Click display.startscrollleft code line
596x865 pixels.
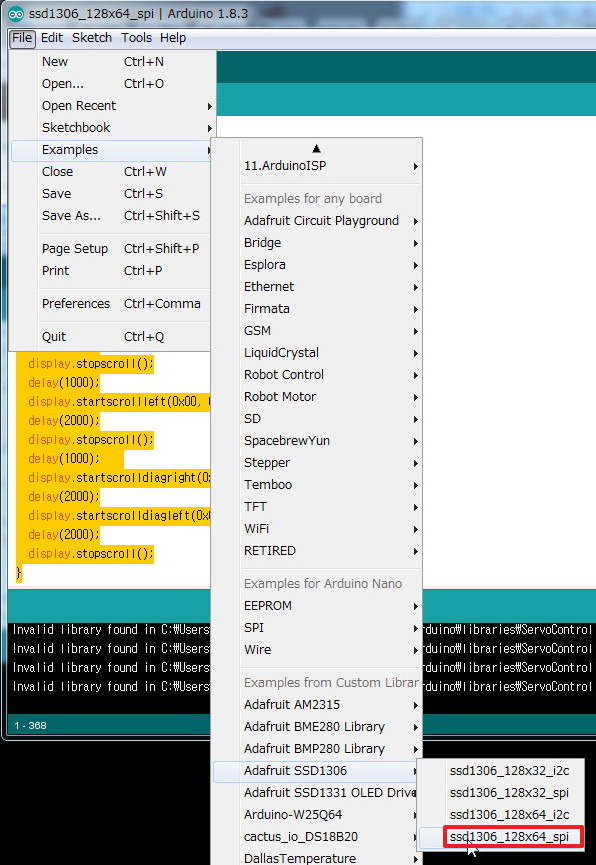[x=118, y=402]
